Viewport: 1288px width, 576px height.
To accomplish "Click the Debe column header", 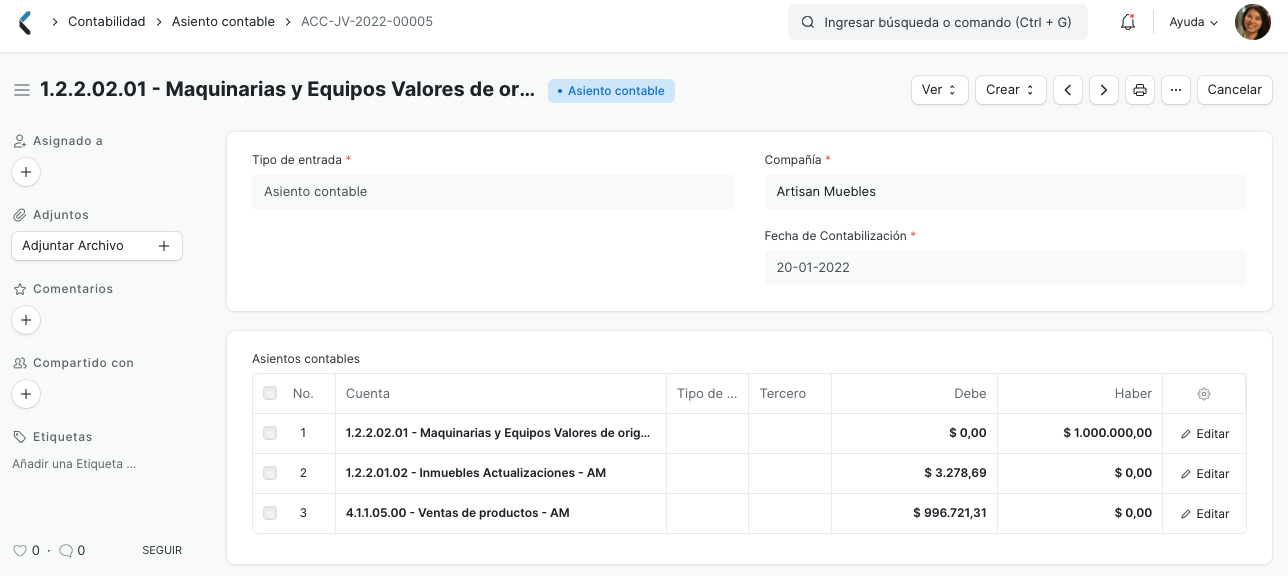I will 914,394.
